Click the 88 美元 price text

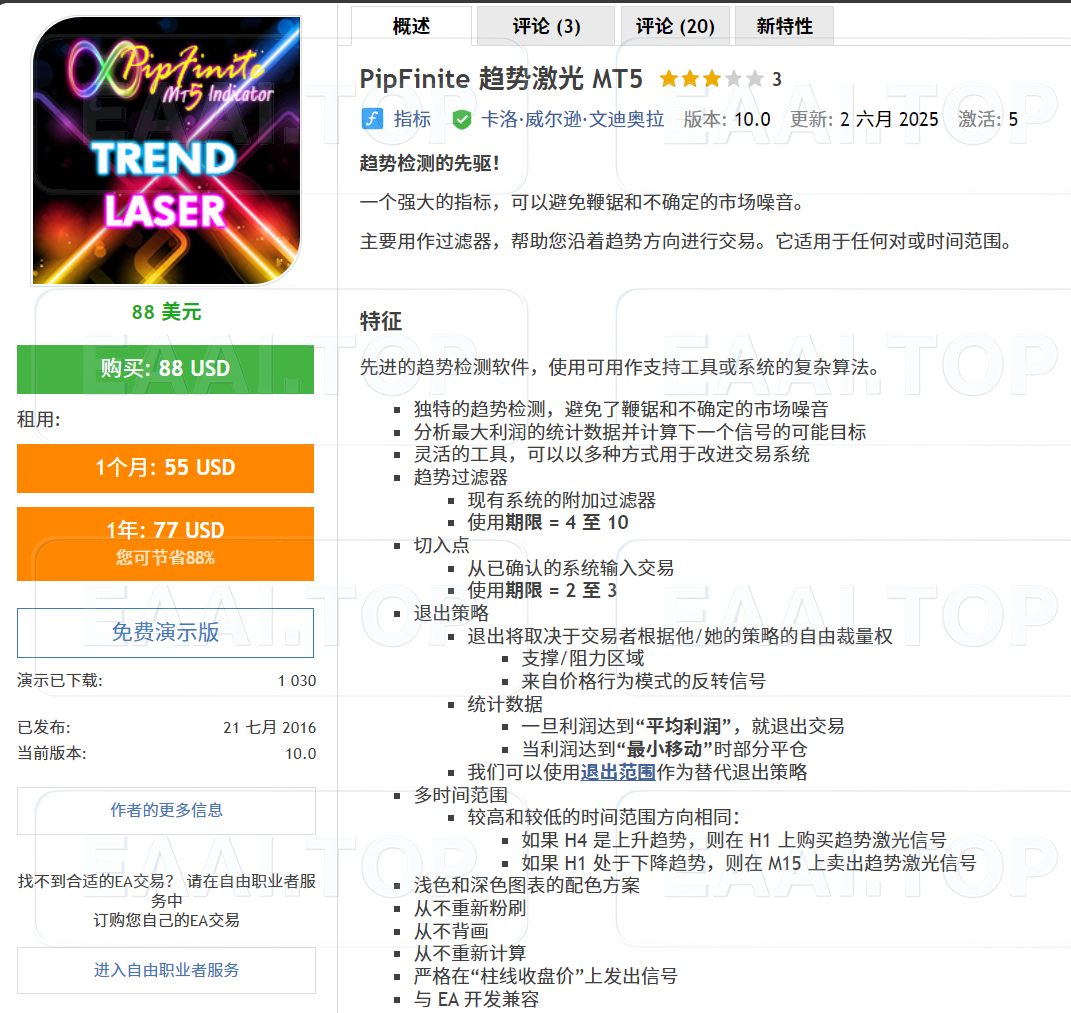166,312
